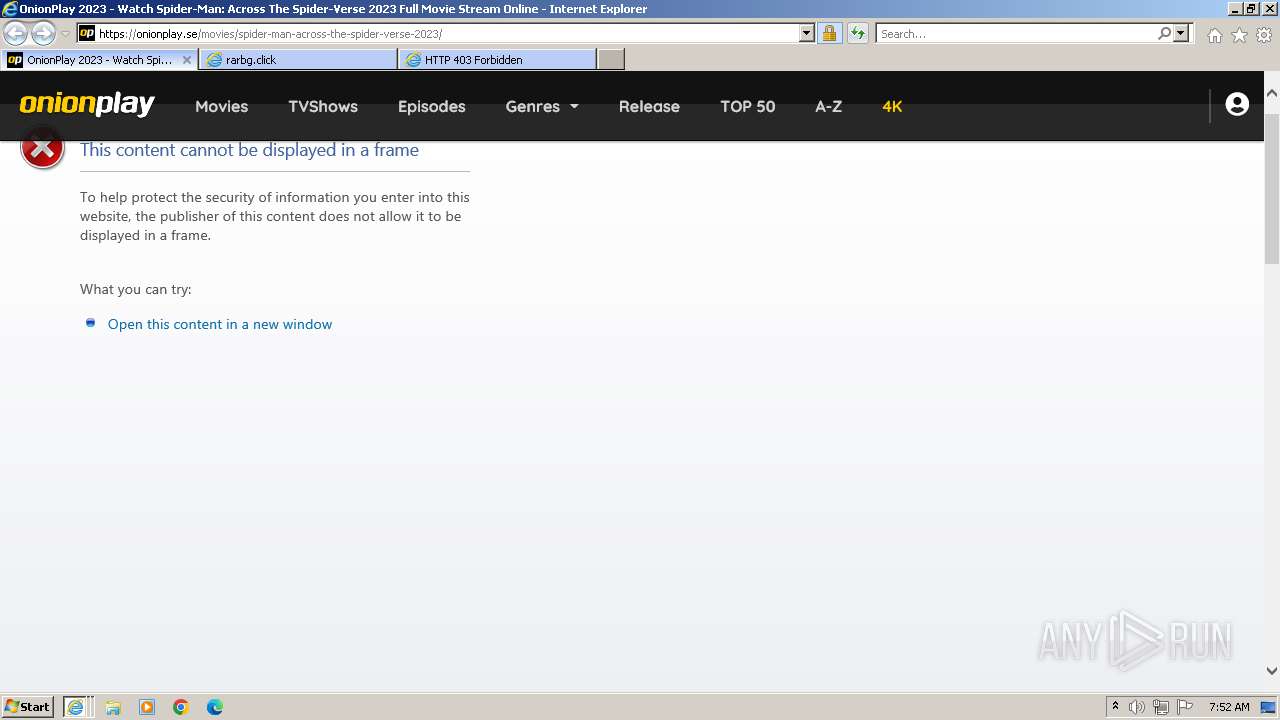This screenshot has height=720, width=1280.
Task: Go forward using the browser Forward arrow
Action: click(x=43, y=33)
